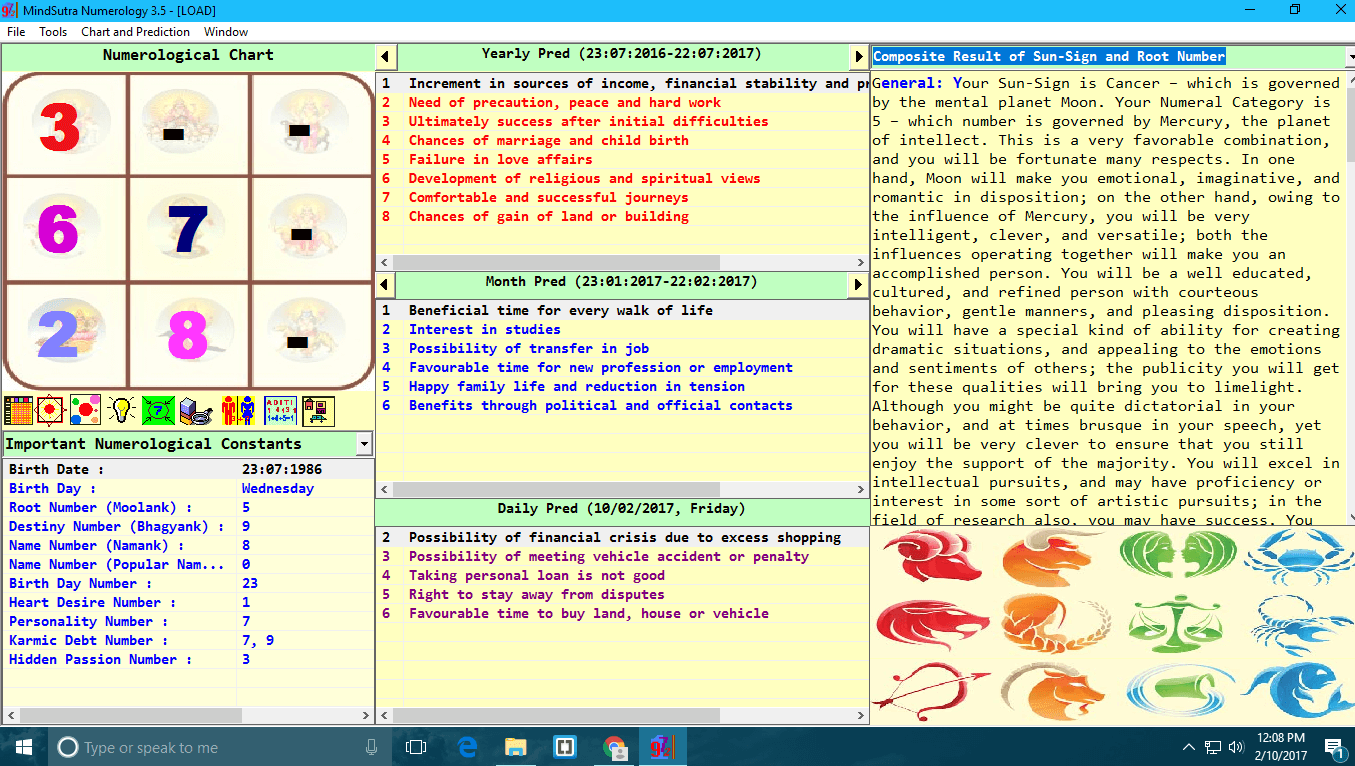The height and width of the screenshot is (766, 1355).
Task: Select 'Taking personal loan is not good'
Action: 622,576
